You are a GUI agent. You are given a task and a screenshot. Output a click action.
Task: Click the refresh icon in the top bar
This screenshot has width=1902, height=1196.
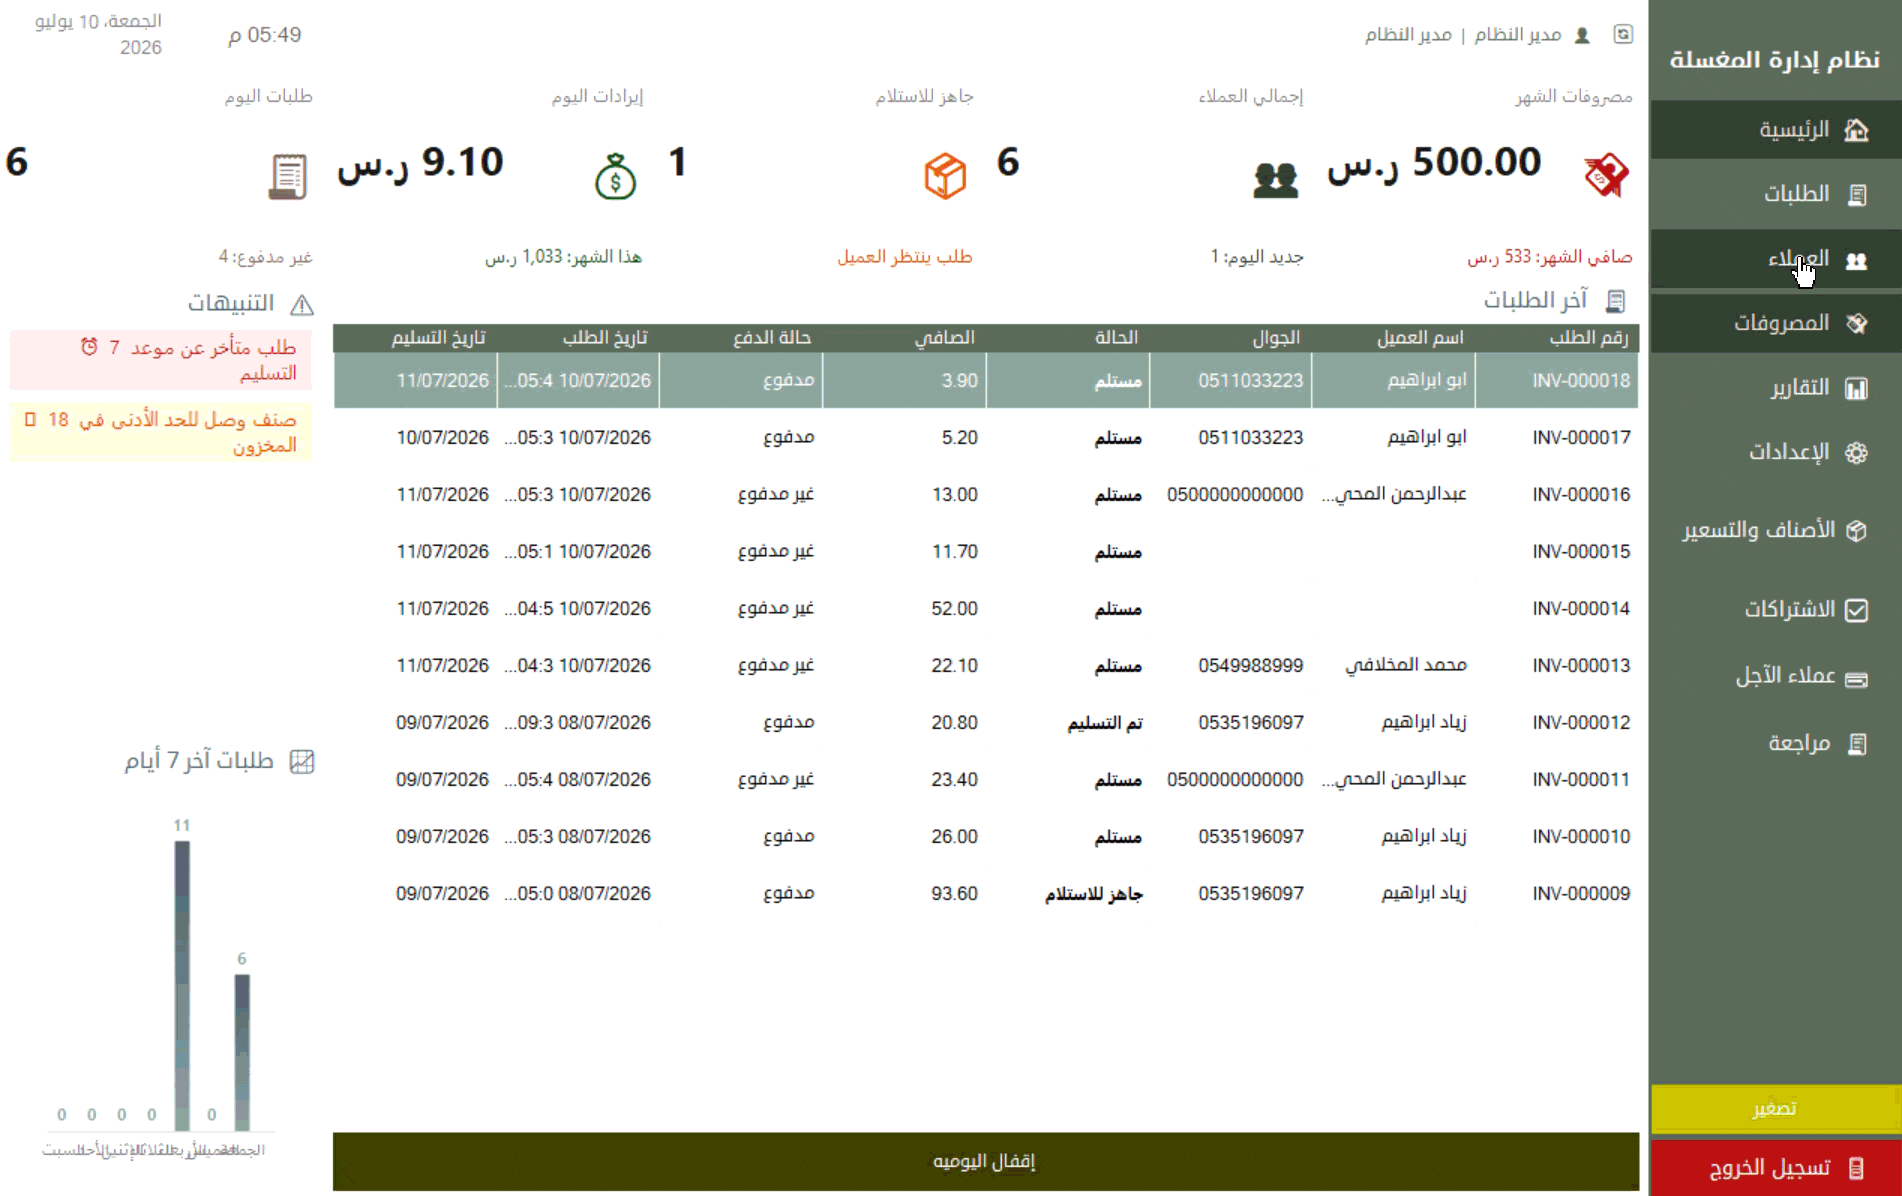tap(1623, 34)
